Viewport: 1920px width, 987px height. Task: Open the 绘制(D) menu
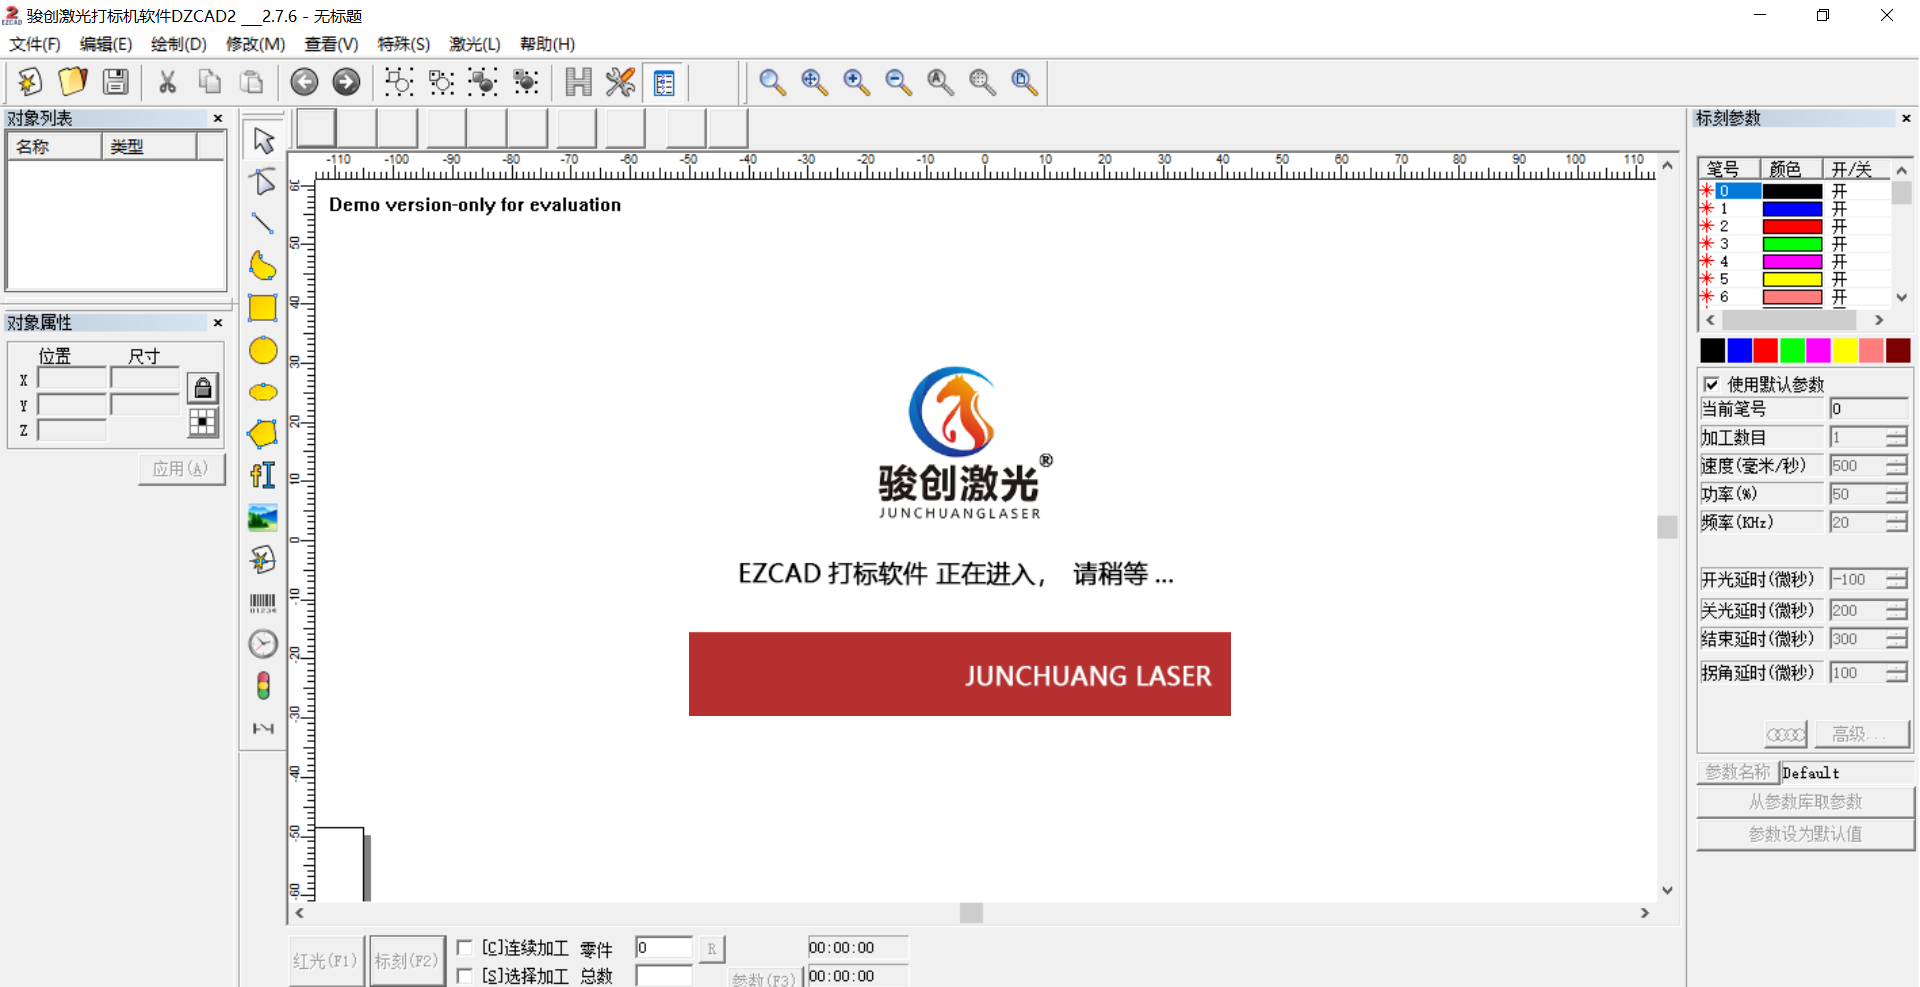pos(179,44)
